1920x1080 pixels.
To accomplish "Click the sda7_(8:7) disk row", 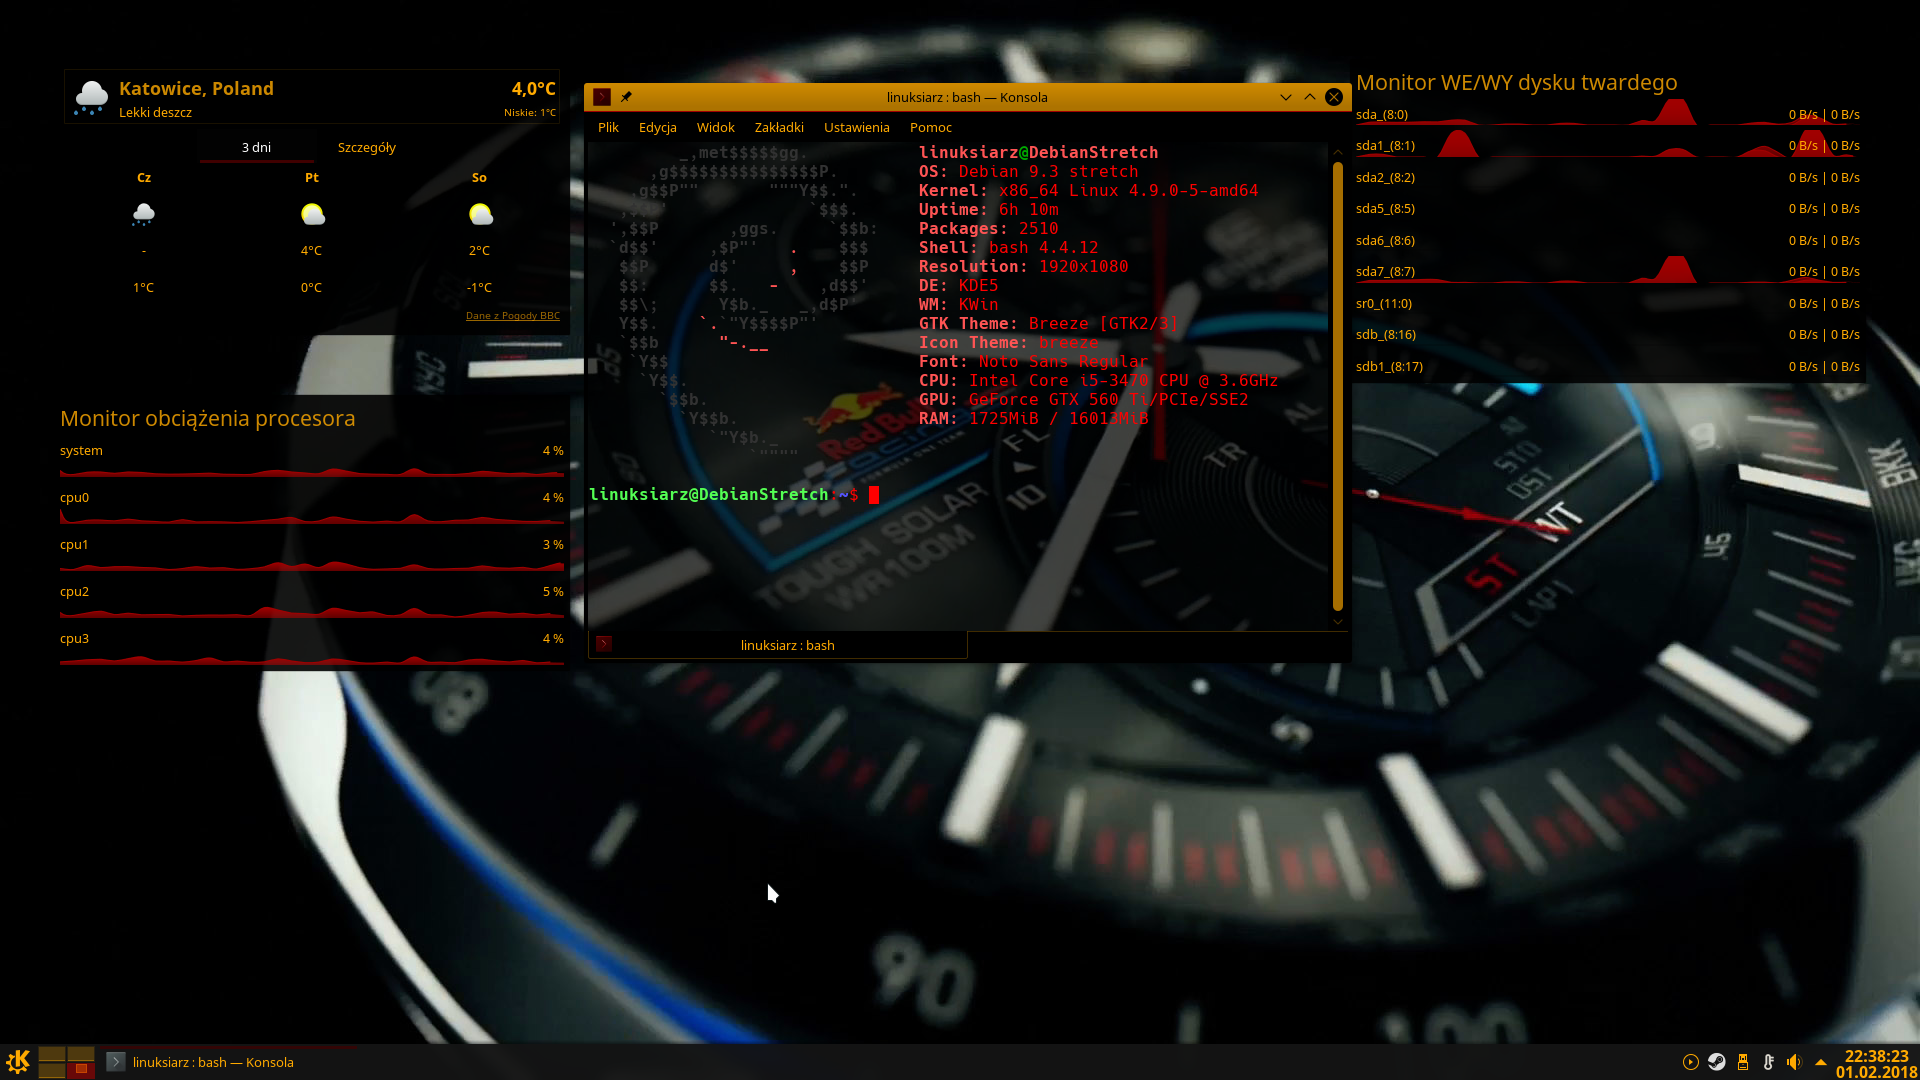I will point(1608,271).
